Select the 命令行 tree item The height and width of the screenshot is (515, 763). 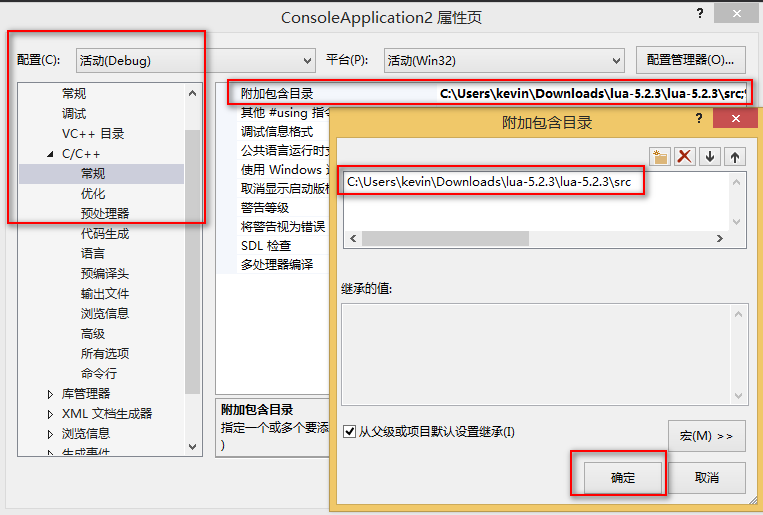point(99,373)
